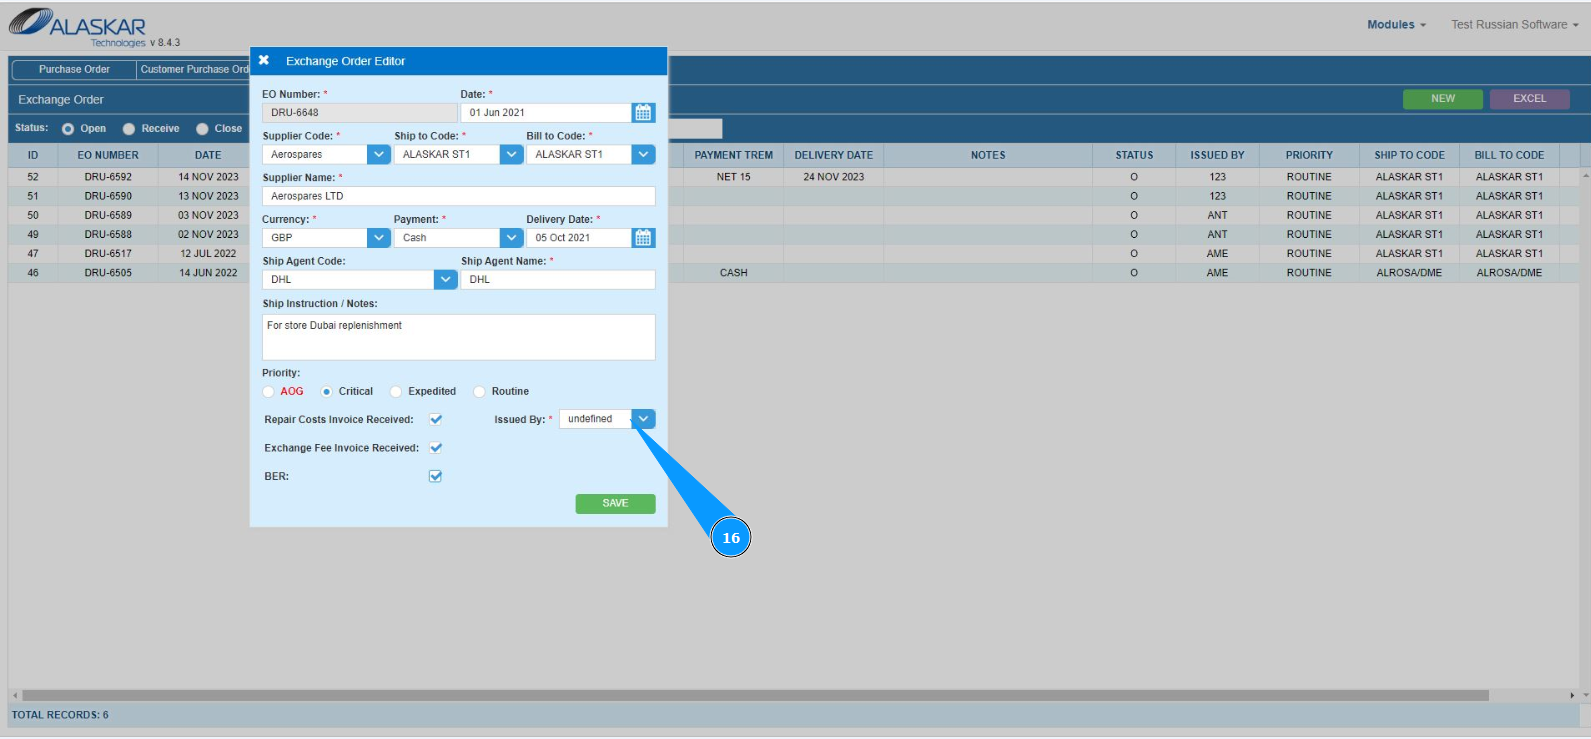Image resolution: width=1591 pixels, height=739 pixels.
Task: Uncheck the BER checkbox
Action: 436,477
